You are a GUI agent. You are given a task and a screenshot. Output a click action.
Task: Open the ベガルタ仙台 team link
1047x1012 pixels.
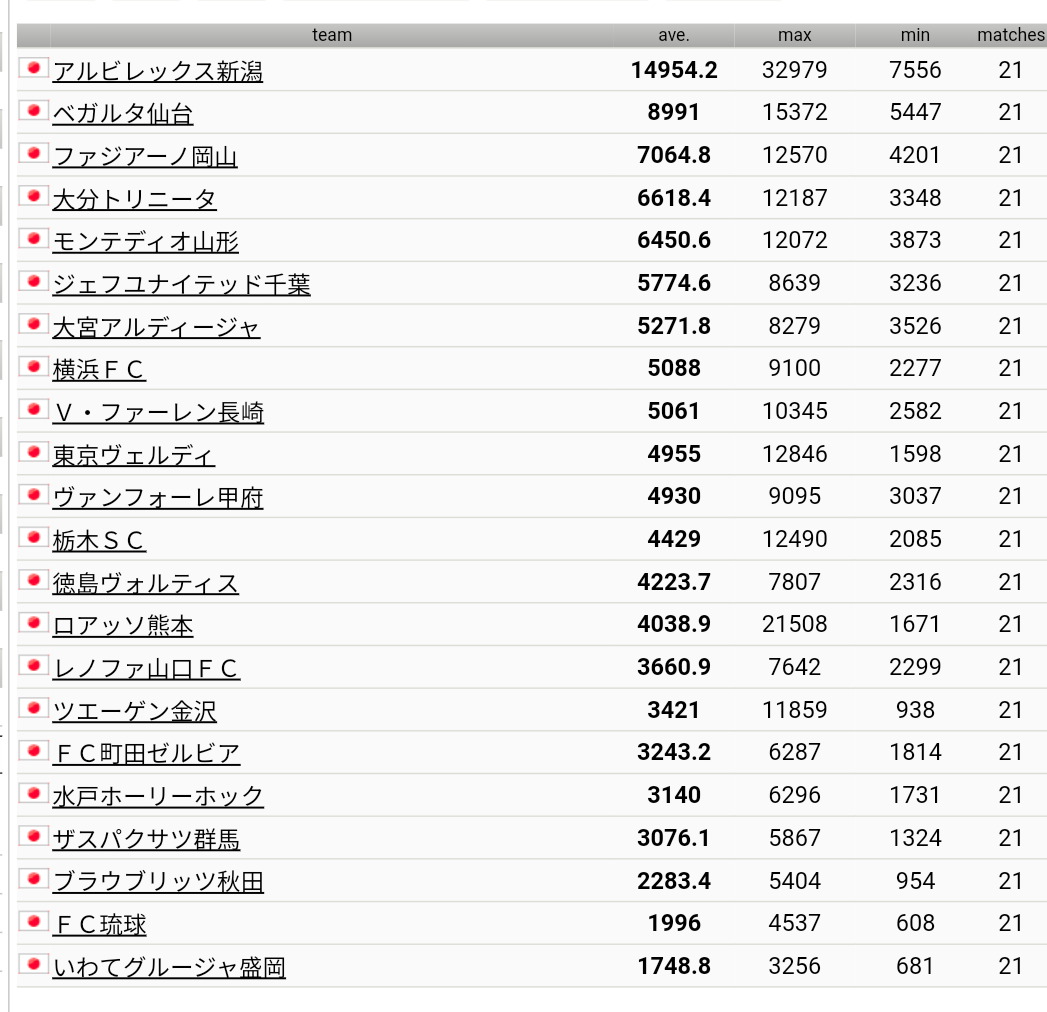(123, 113)
